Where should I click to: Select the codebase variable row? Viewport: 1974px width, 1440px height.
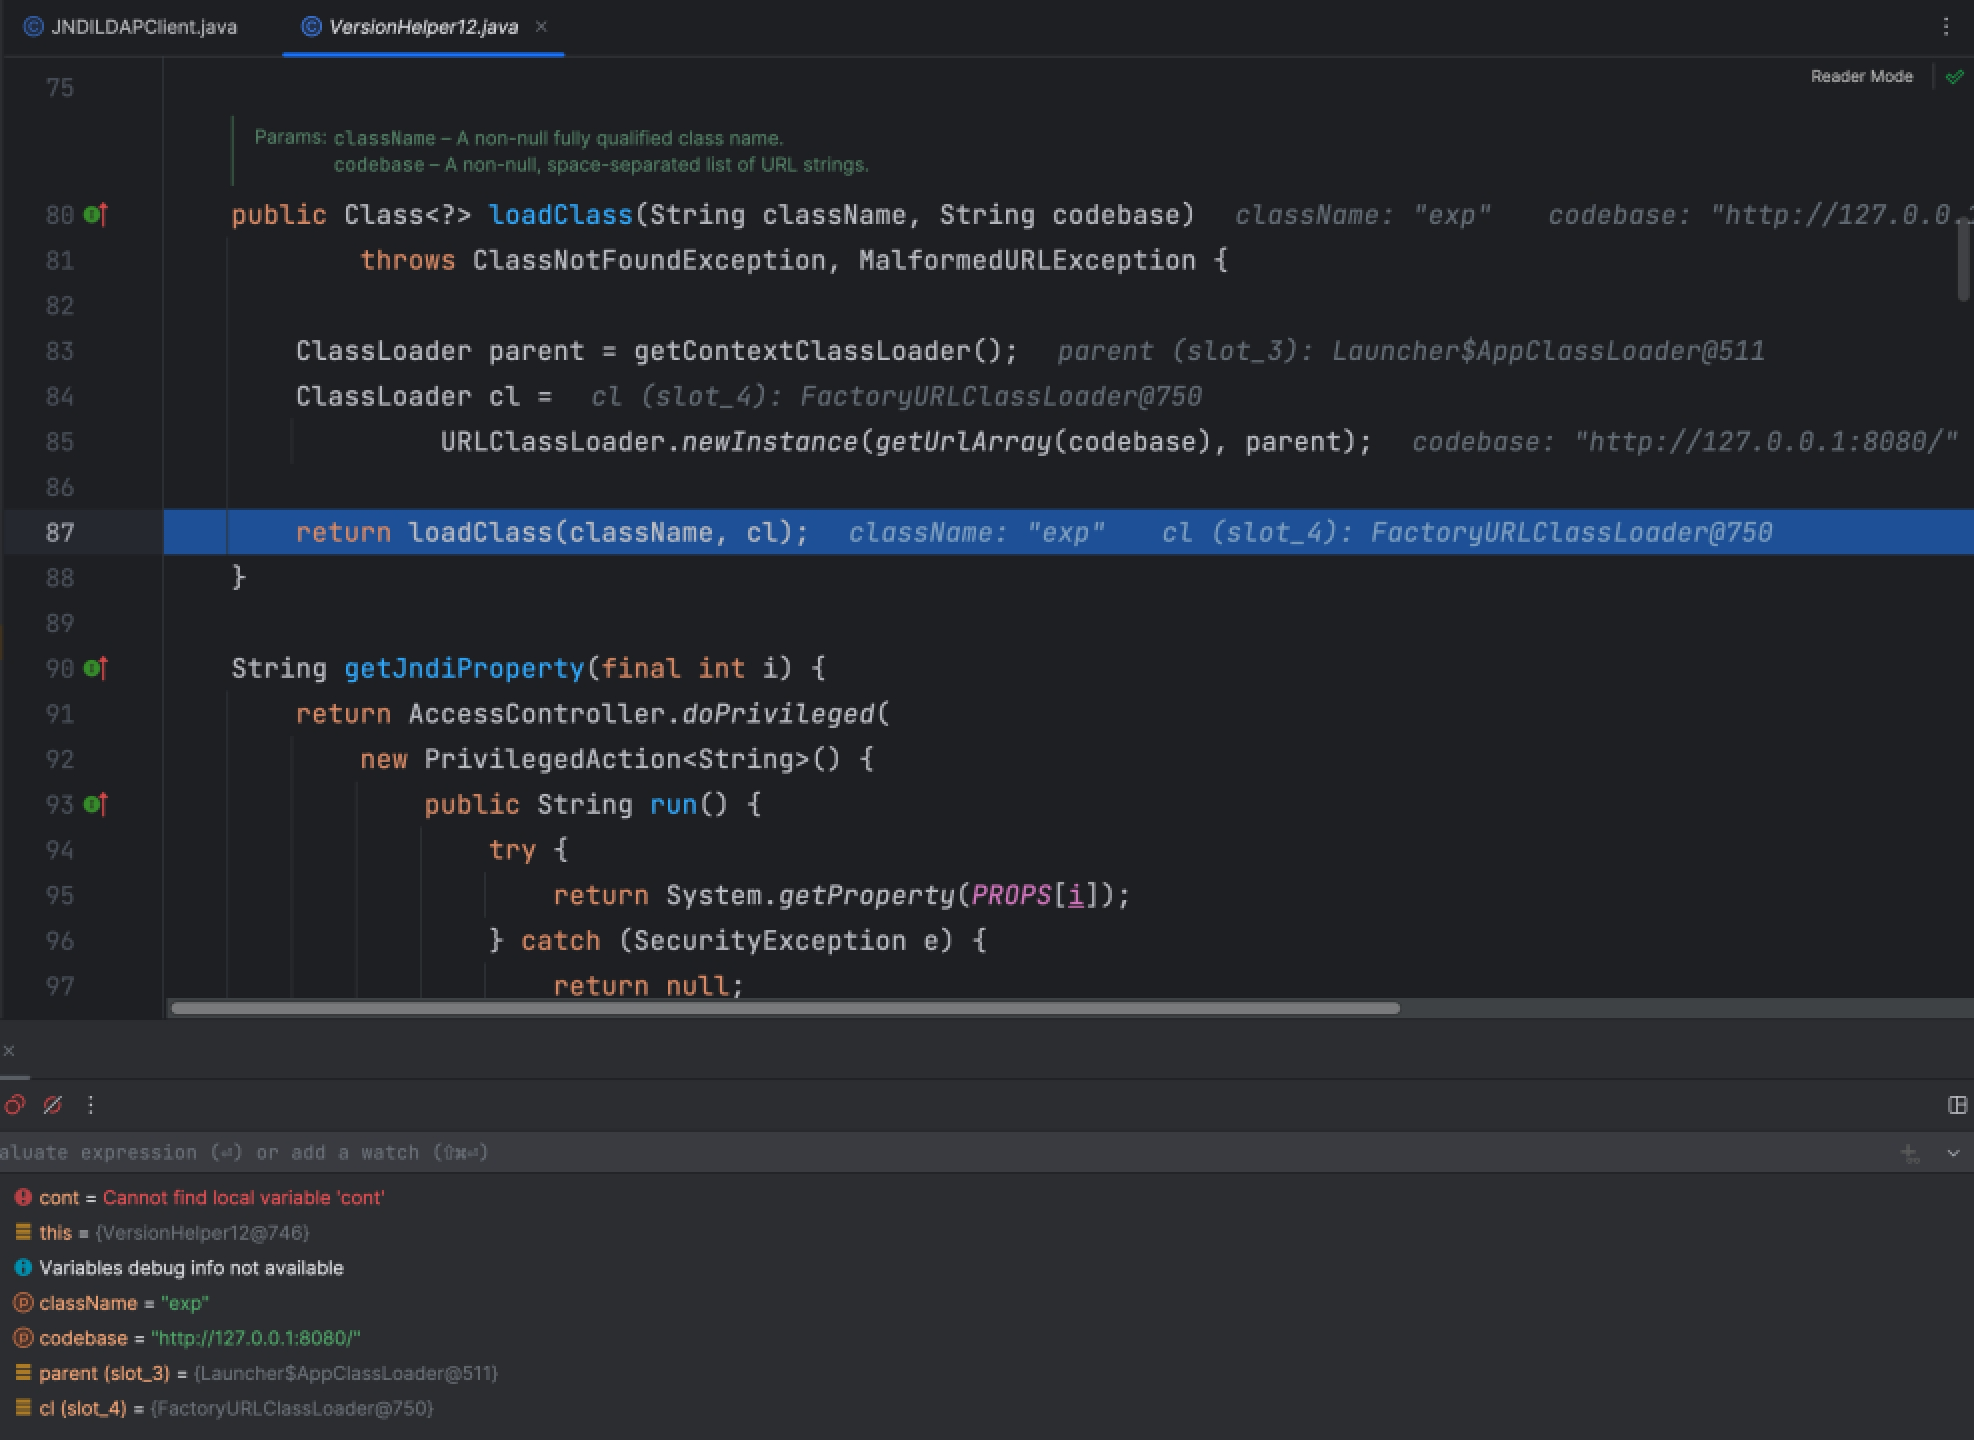click(x=987, y=1338)
